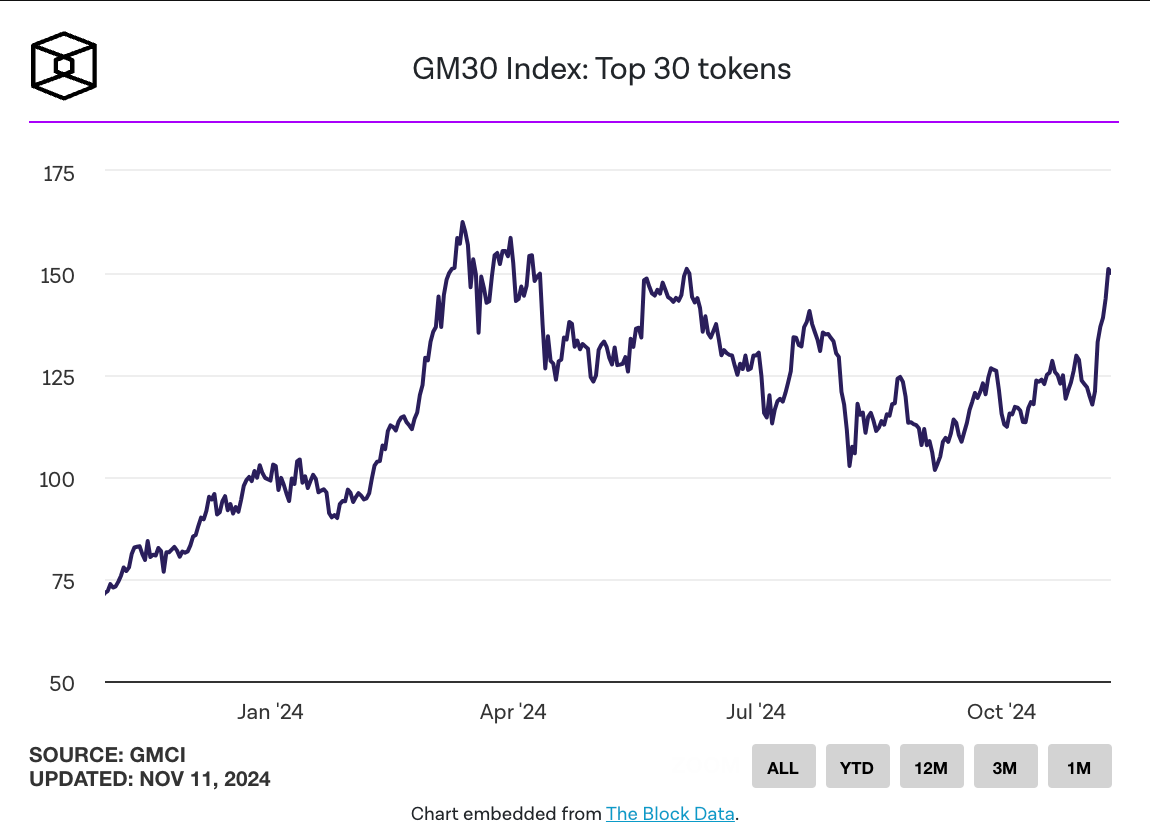Screen dimensions: 1150x840
Task: Click the March 2024 peak on line
Action: point(462,222)
